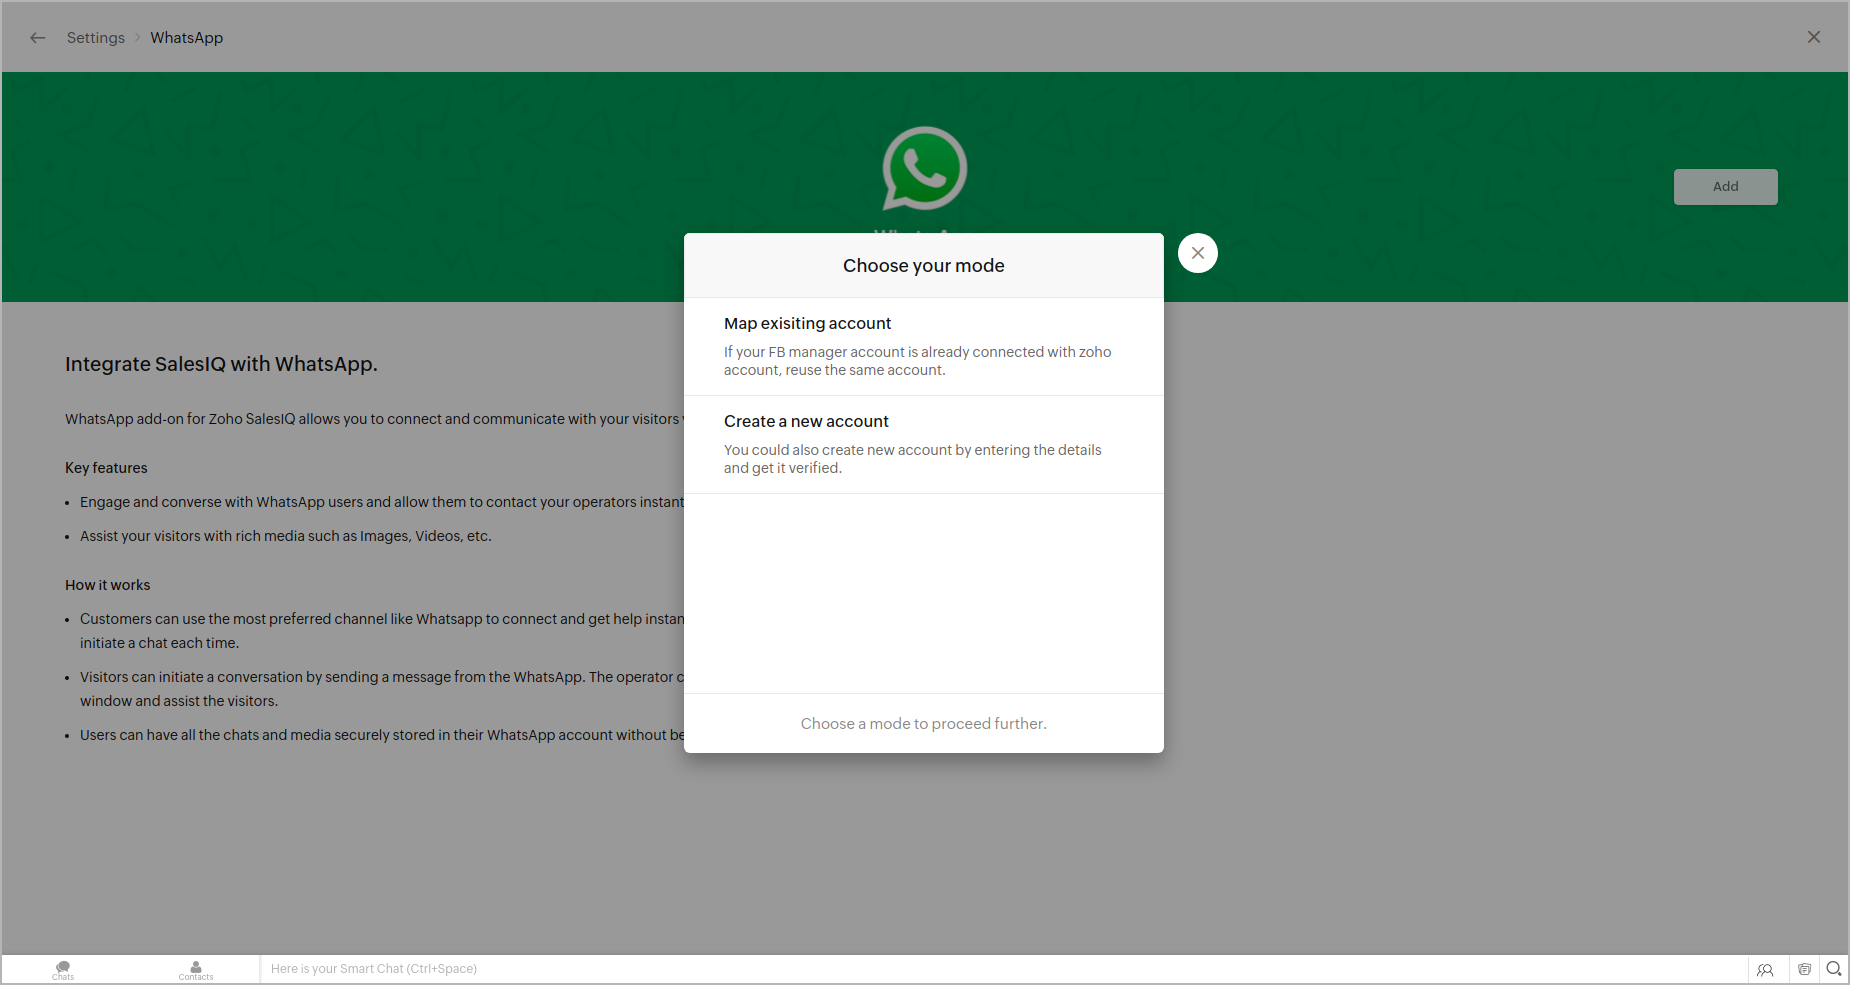This screenshot has height=985, width=1850.
Task: Click the WhatsApp breadcrumb label
Action: pyautogui.click(x=187, y=38)
